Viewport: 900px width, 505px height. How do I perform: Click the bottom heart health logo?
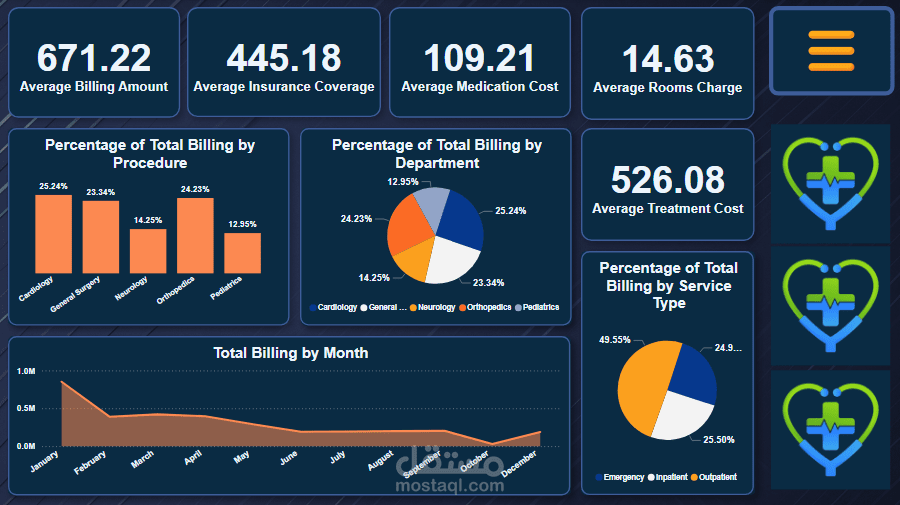(x=831, y=430)
